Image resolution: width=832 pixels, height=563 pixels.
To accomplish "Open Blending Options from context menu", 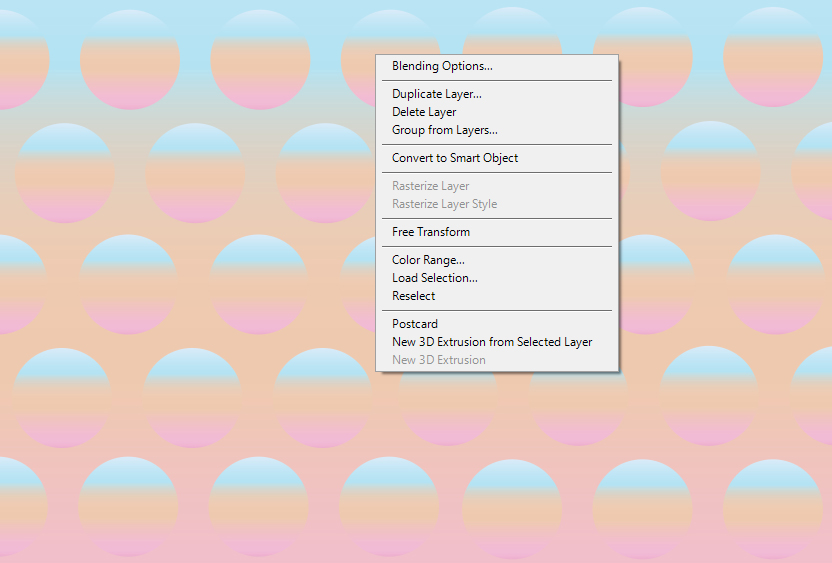I will point(497,66).
